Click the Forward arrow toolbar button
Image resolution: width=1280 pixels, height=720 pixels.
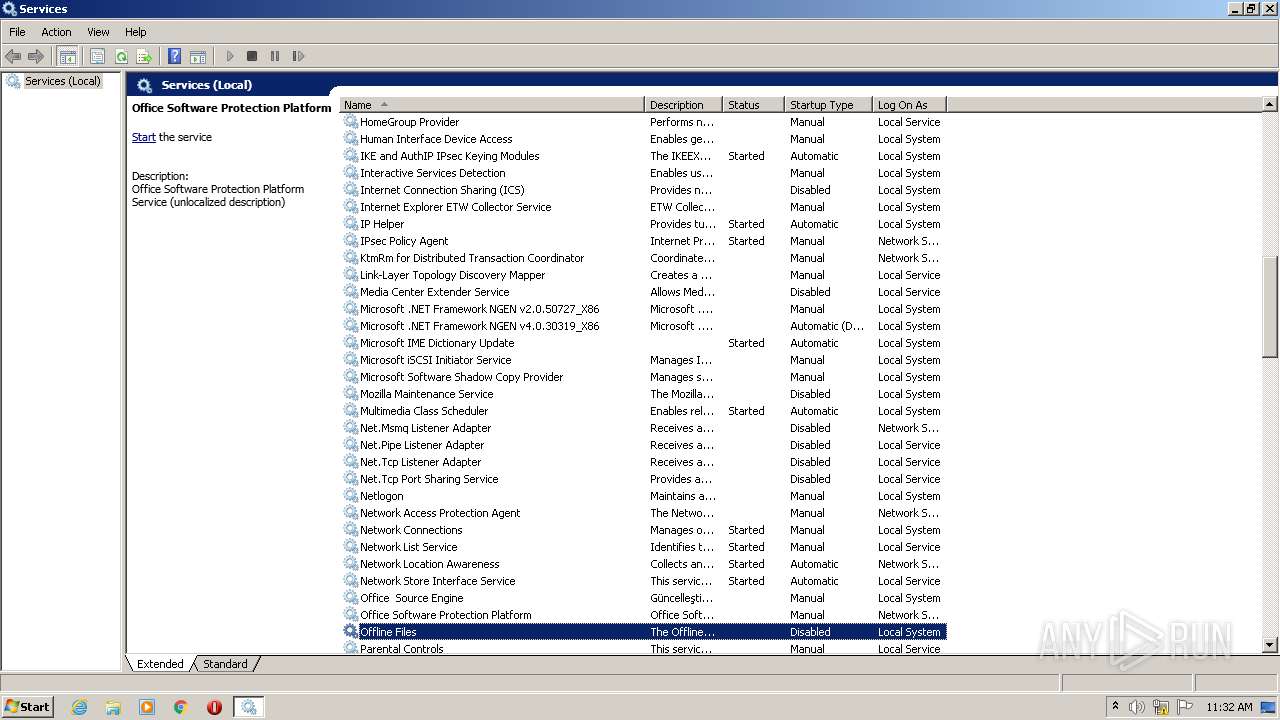36,57
